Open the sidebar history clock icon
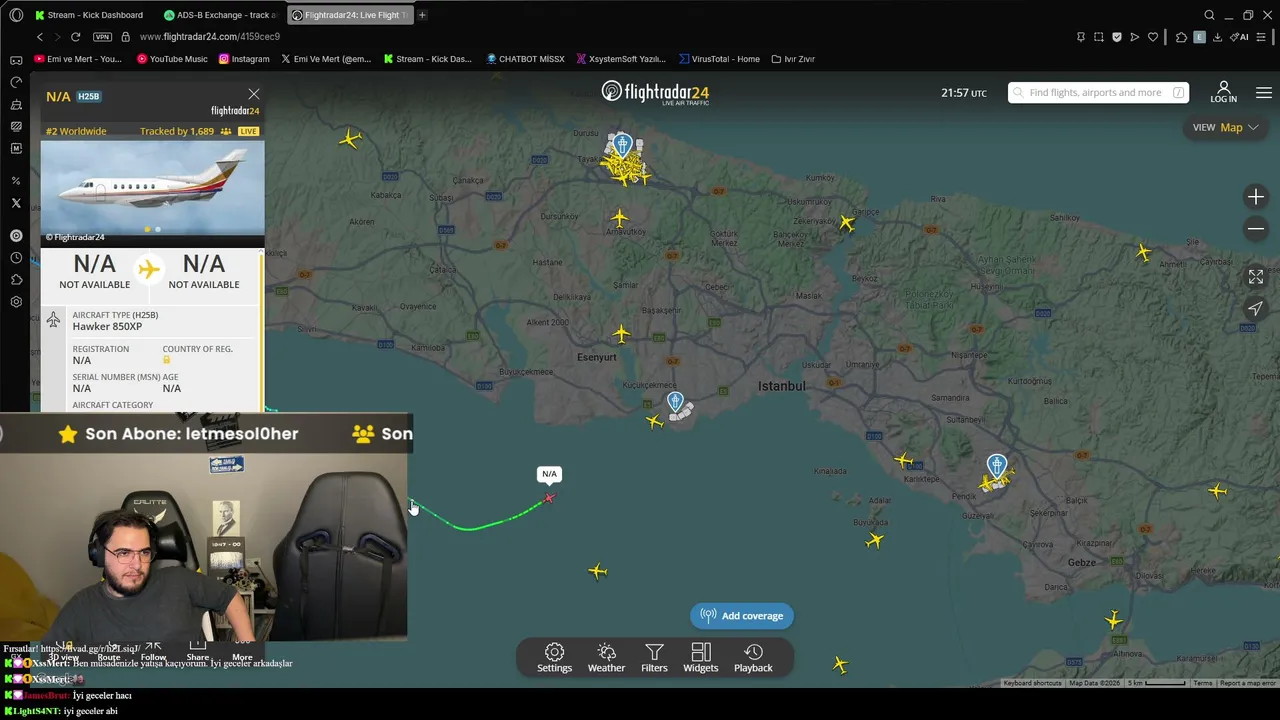Viewport: 1280px width, 720px height. (16, 258)
